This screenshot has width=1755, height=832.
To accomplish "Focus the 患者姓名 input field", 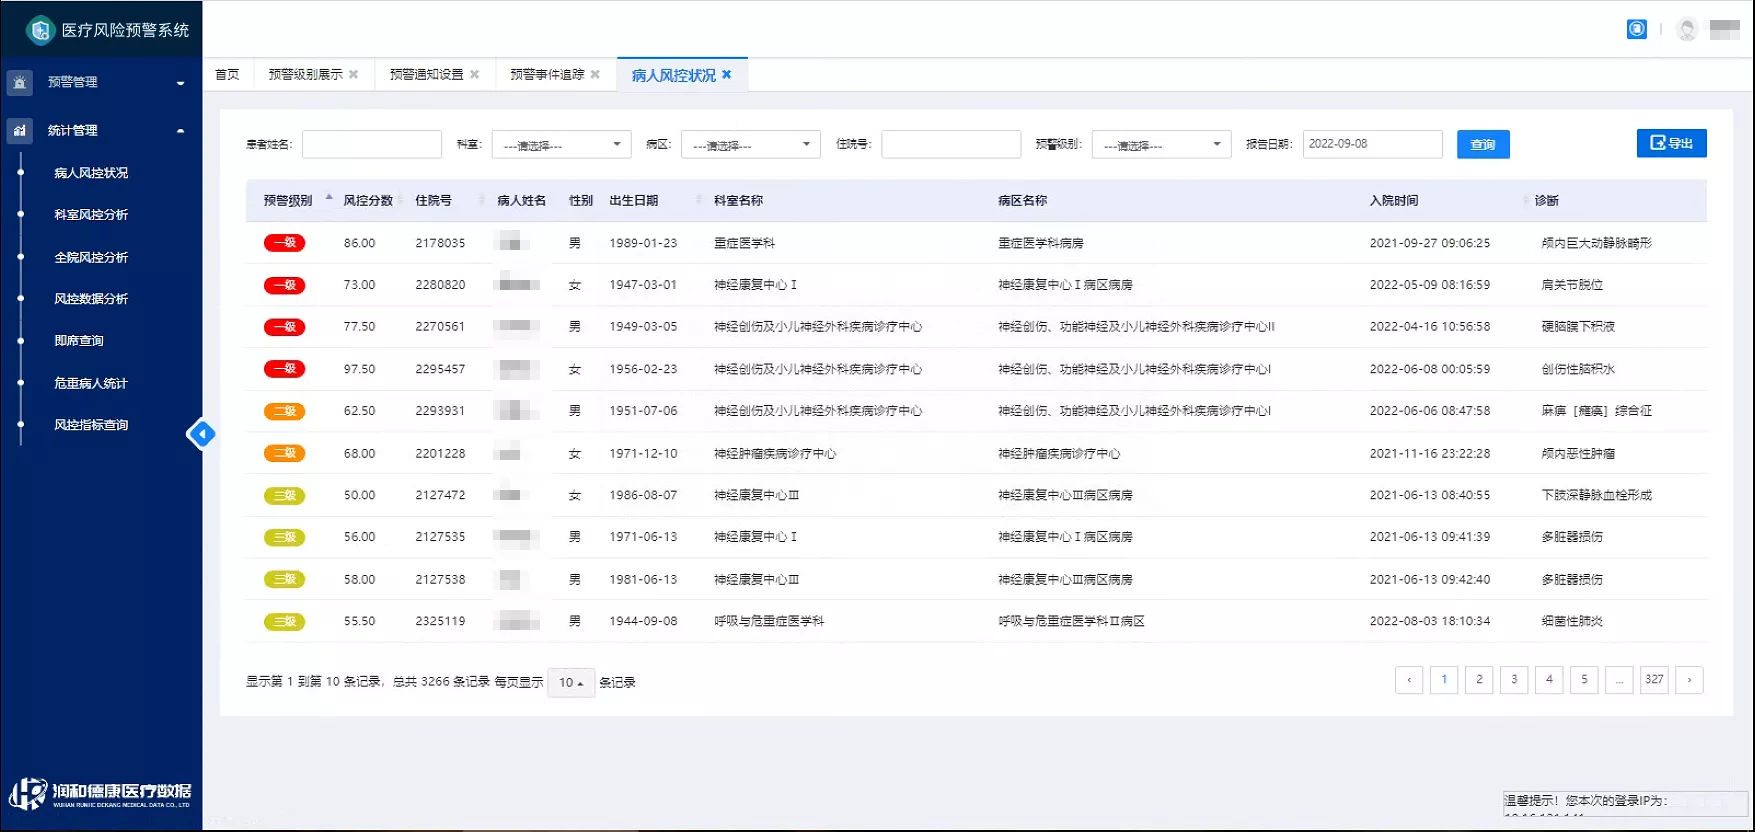I will [x=371, y=145].
